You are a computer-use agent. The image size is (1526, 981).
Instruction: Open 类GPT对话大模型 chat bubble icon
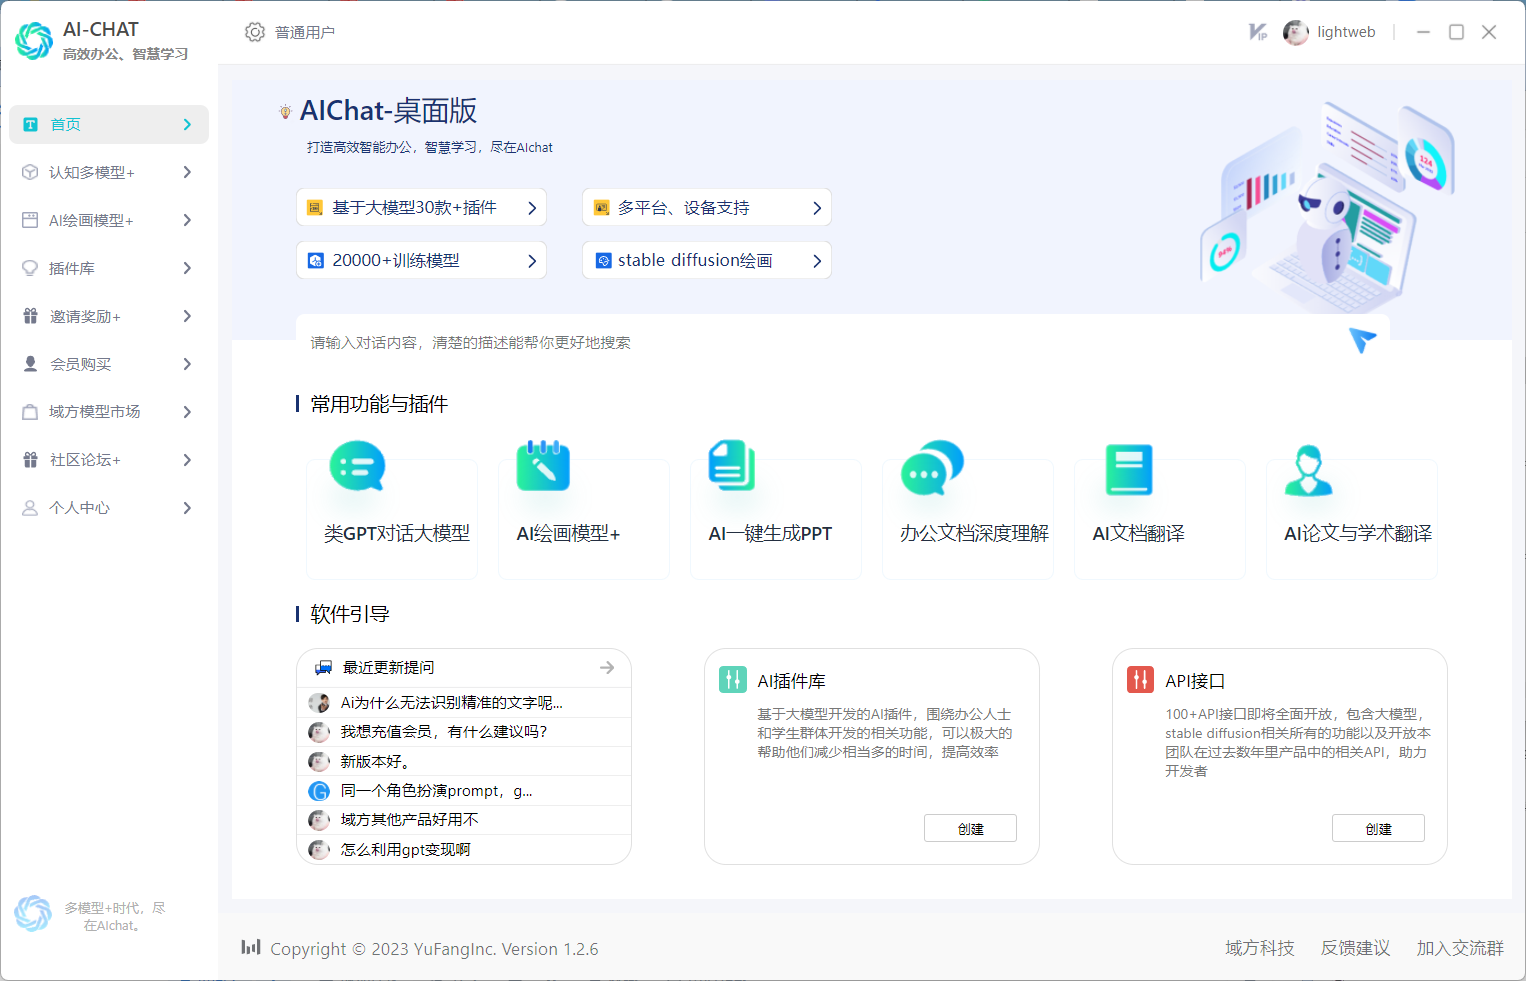[357, 467]
